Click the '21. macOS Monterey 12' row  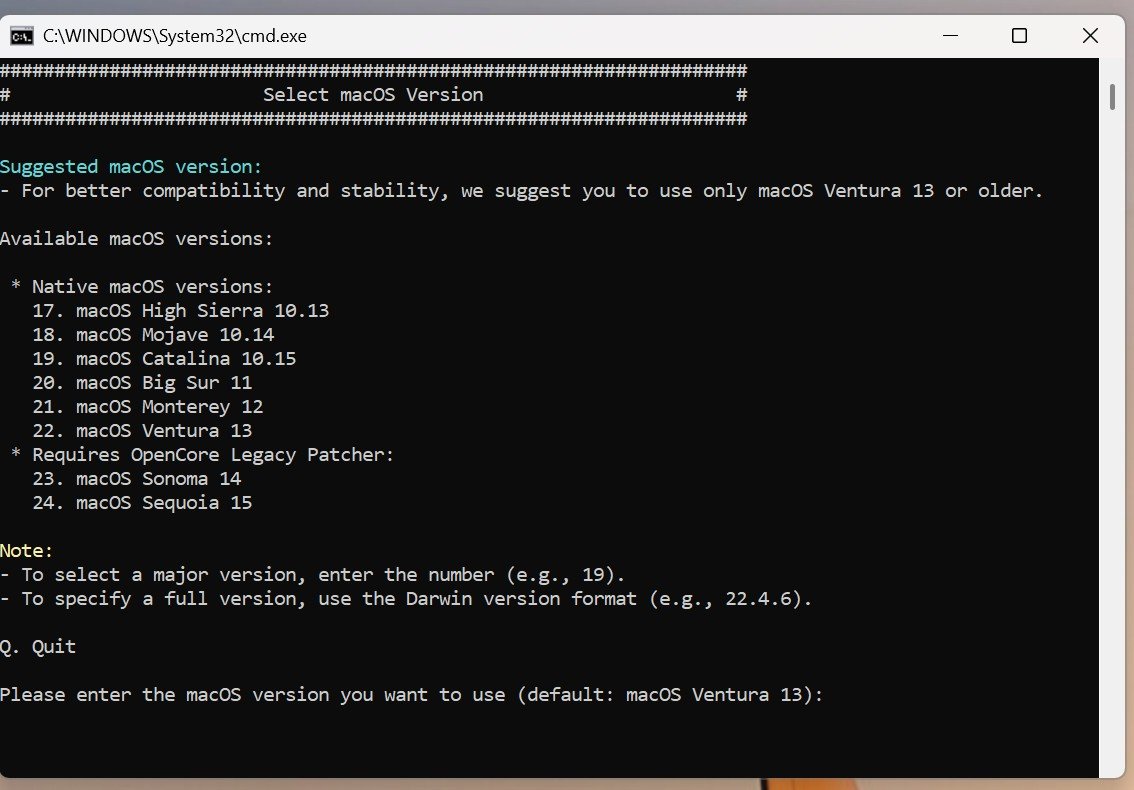coord(148,407)
